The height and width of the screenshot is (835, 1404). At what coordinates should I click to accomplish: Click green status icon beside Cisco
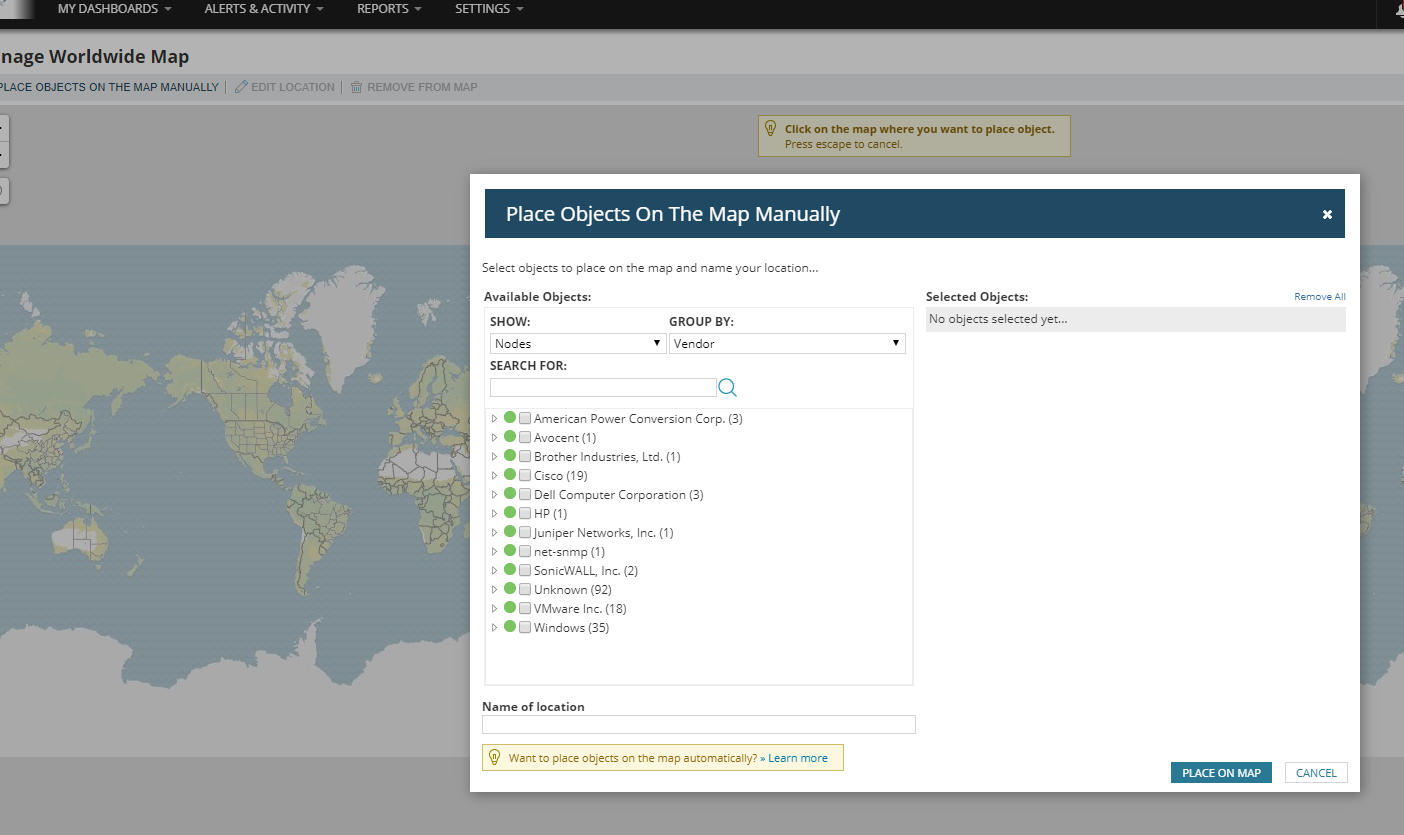pyautogui.click(x=510, y=475)
